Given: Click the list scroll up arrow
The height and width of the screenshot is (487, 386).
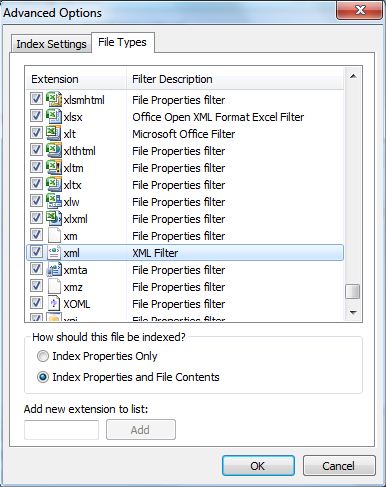Looking at the screenshot, I should point(353,76).
